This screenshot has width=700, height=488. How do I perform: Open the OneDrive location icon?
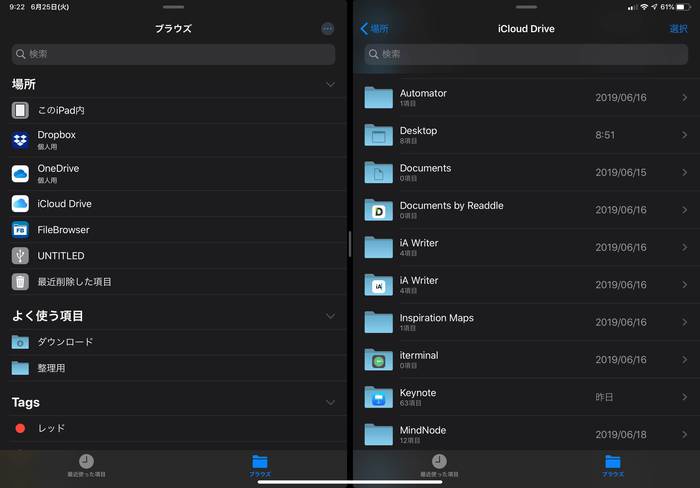tap(20, 174)
